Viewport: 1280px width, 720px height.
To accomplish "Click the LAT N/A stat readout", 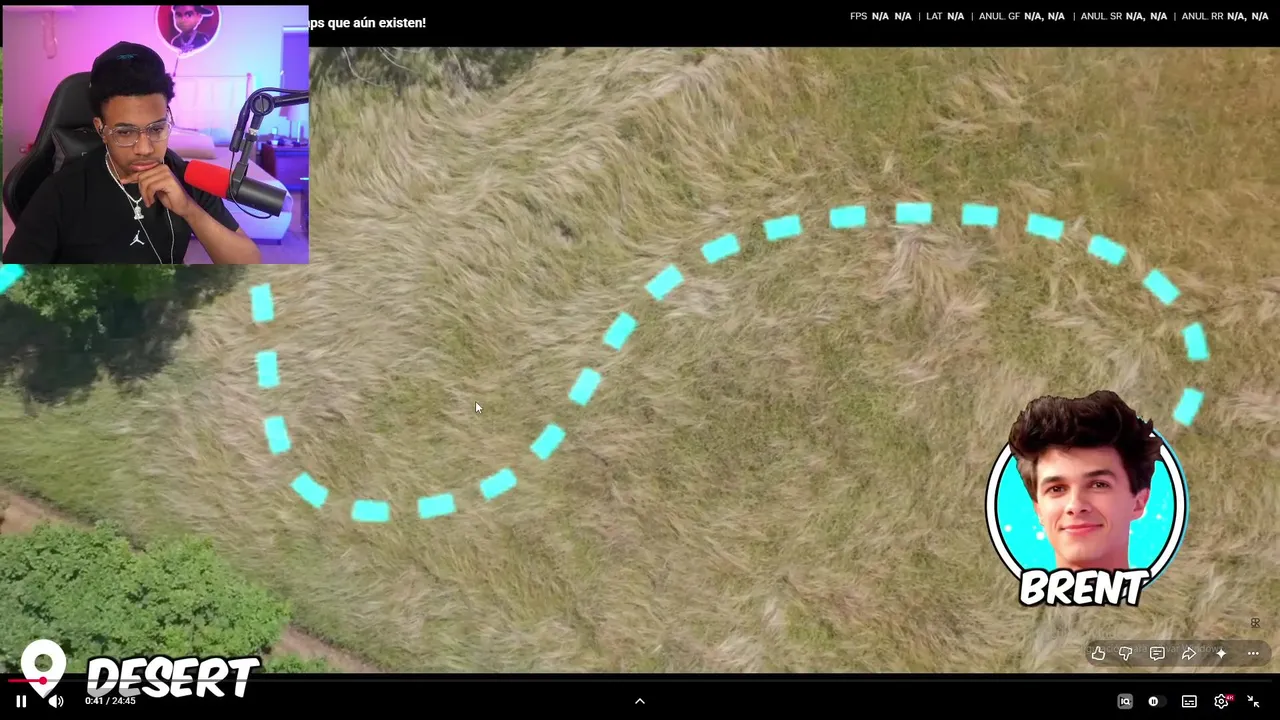I will tap(945, 16).
